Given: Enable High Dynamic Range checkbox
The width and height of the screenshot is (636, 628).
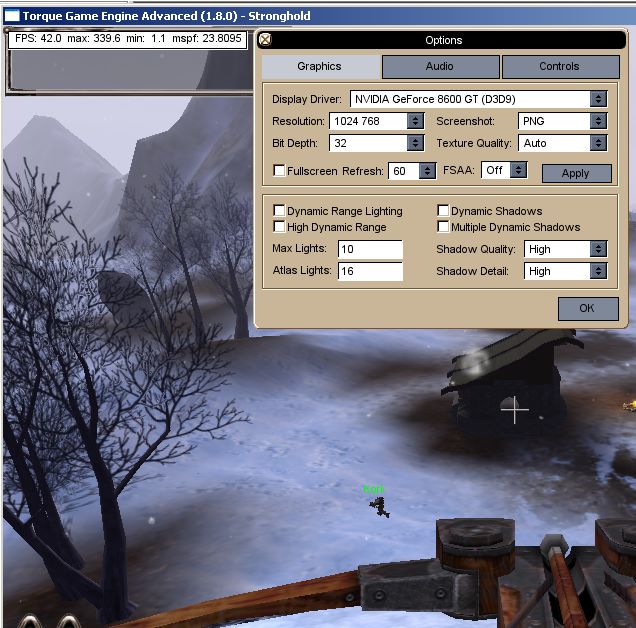Looking at the screenshot, I should pos(279,226).
